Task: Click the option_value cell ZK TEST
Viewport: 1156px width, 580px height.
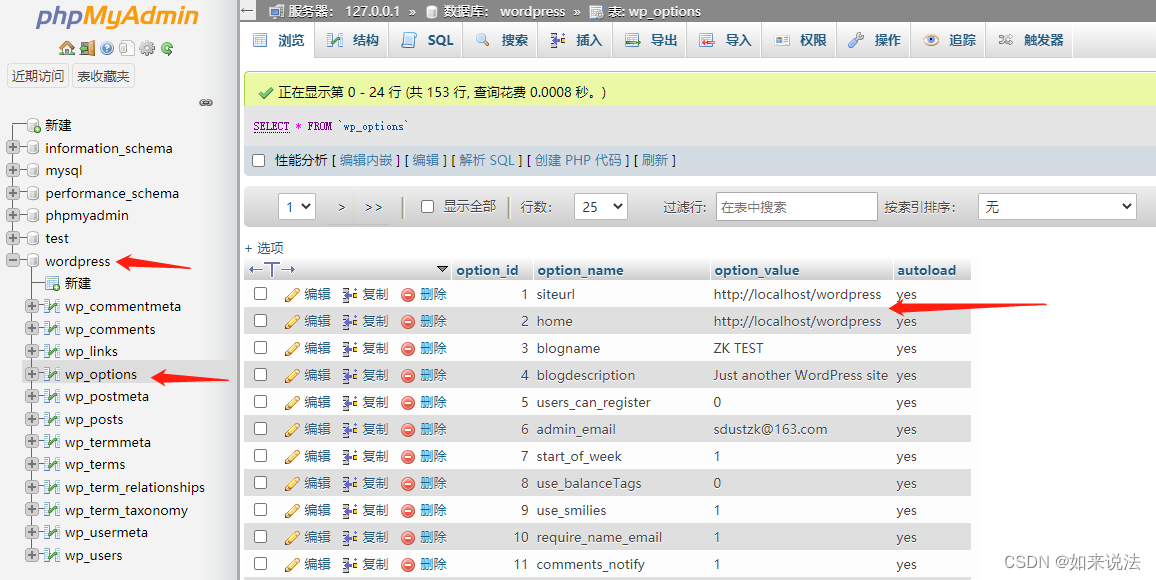Action: coord(738,349)
